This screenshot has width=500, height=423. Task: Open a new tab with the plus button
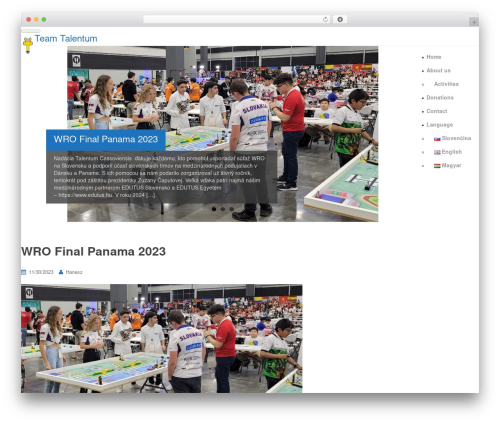click(x=474, y=22)
